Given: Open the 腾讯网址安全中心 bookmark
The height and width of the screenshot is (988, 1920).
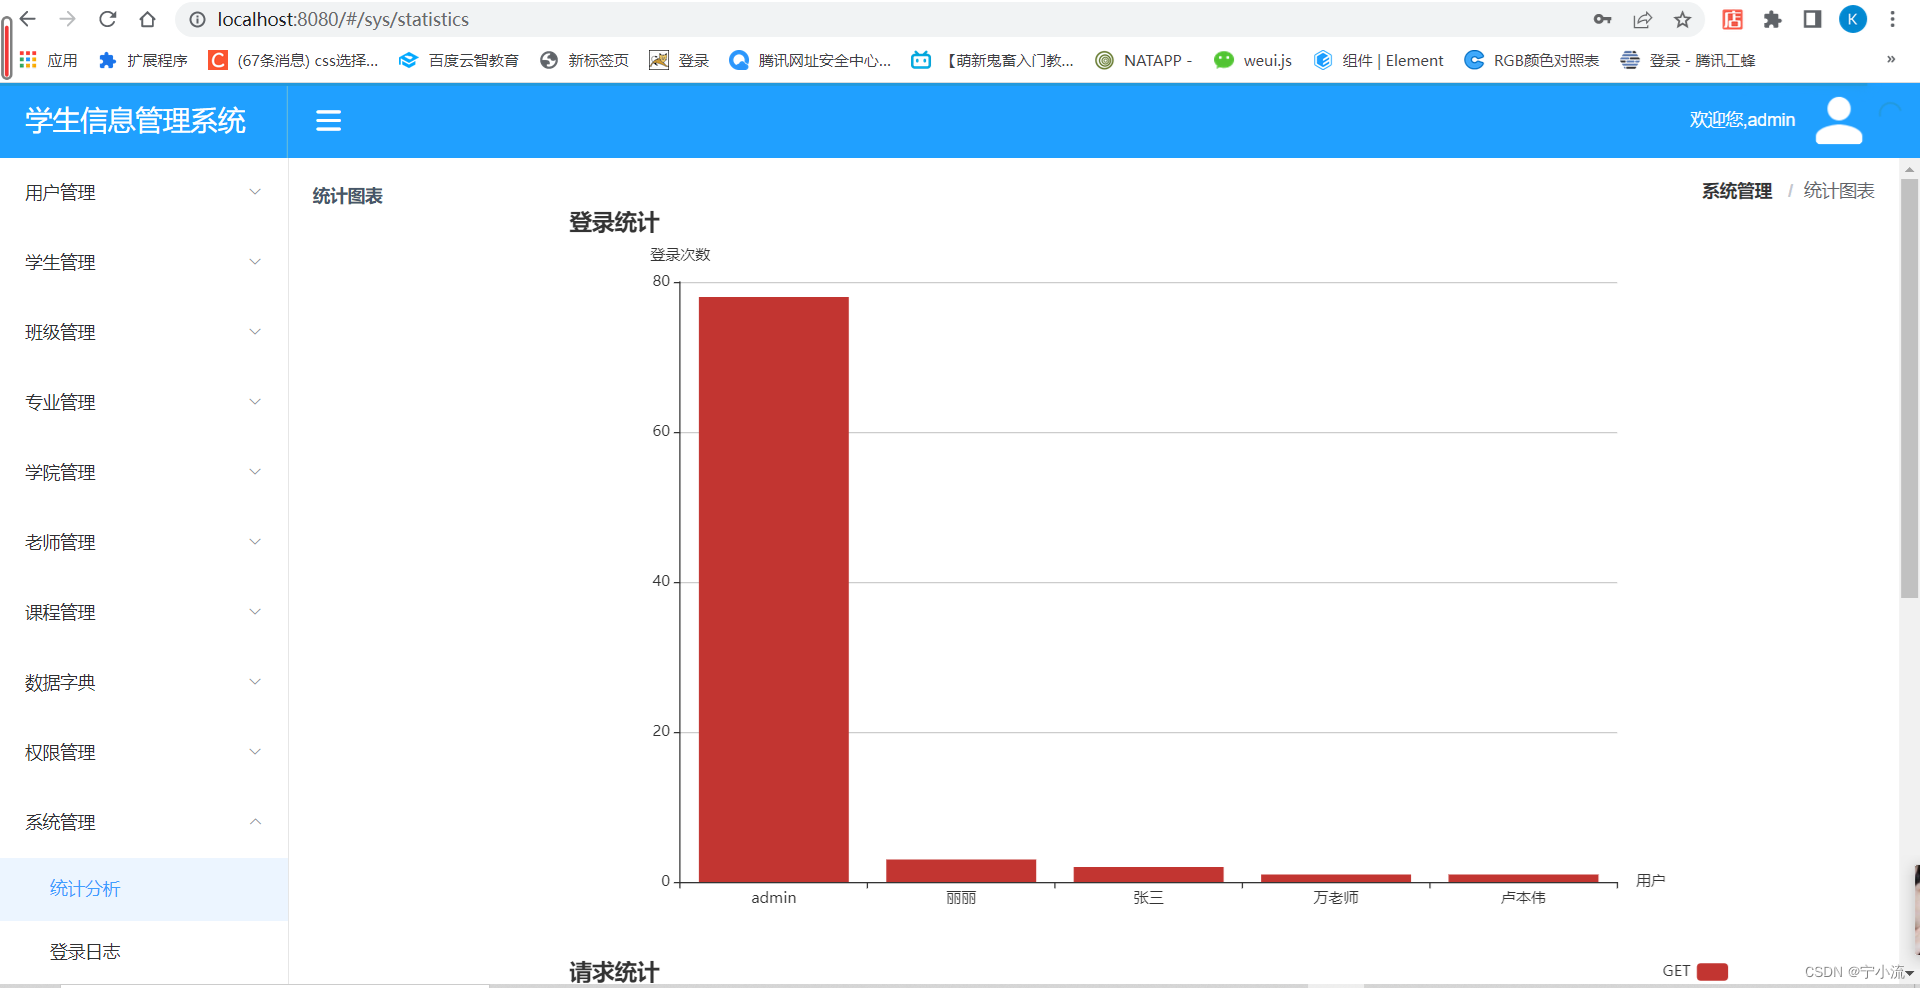Looking at the screenshot, I should 810,60.
